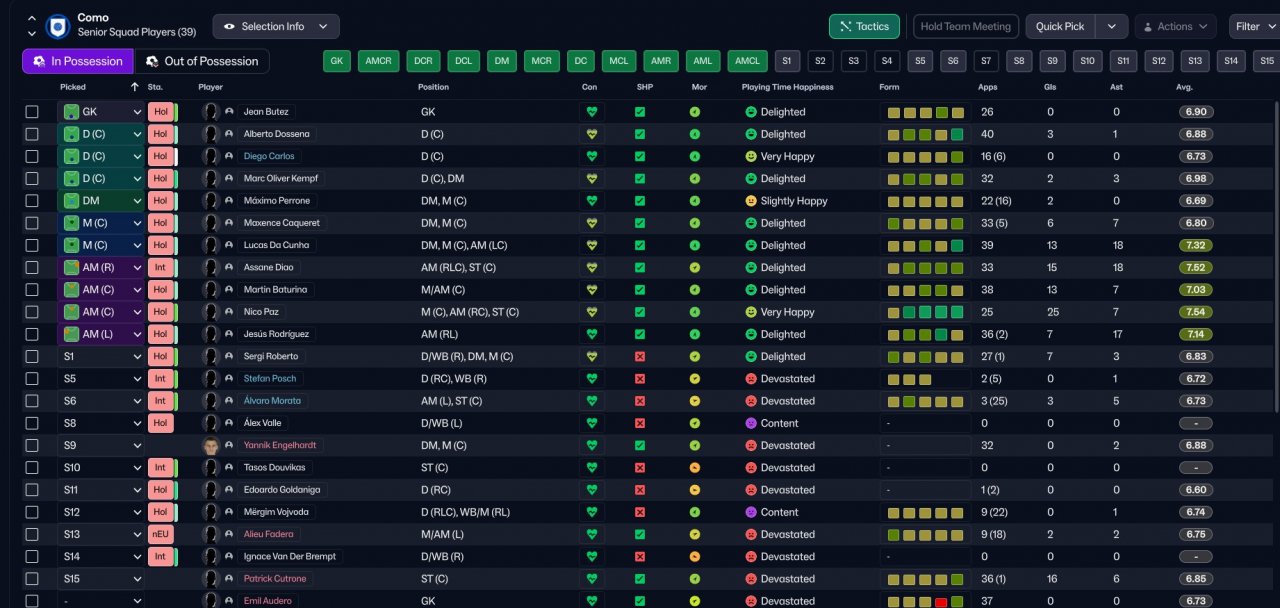Switch to the Out of Possession tab

coord(202,61)
